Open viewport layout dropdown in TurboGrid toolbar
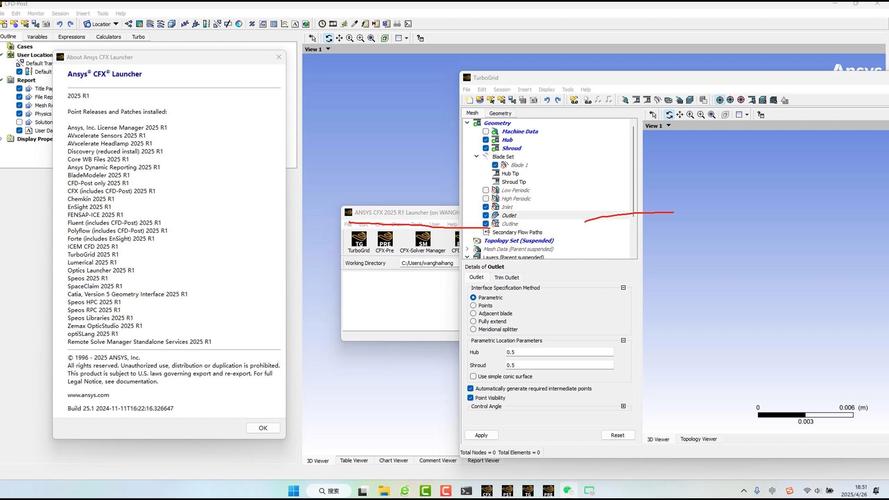 click(x=747, y=115)
